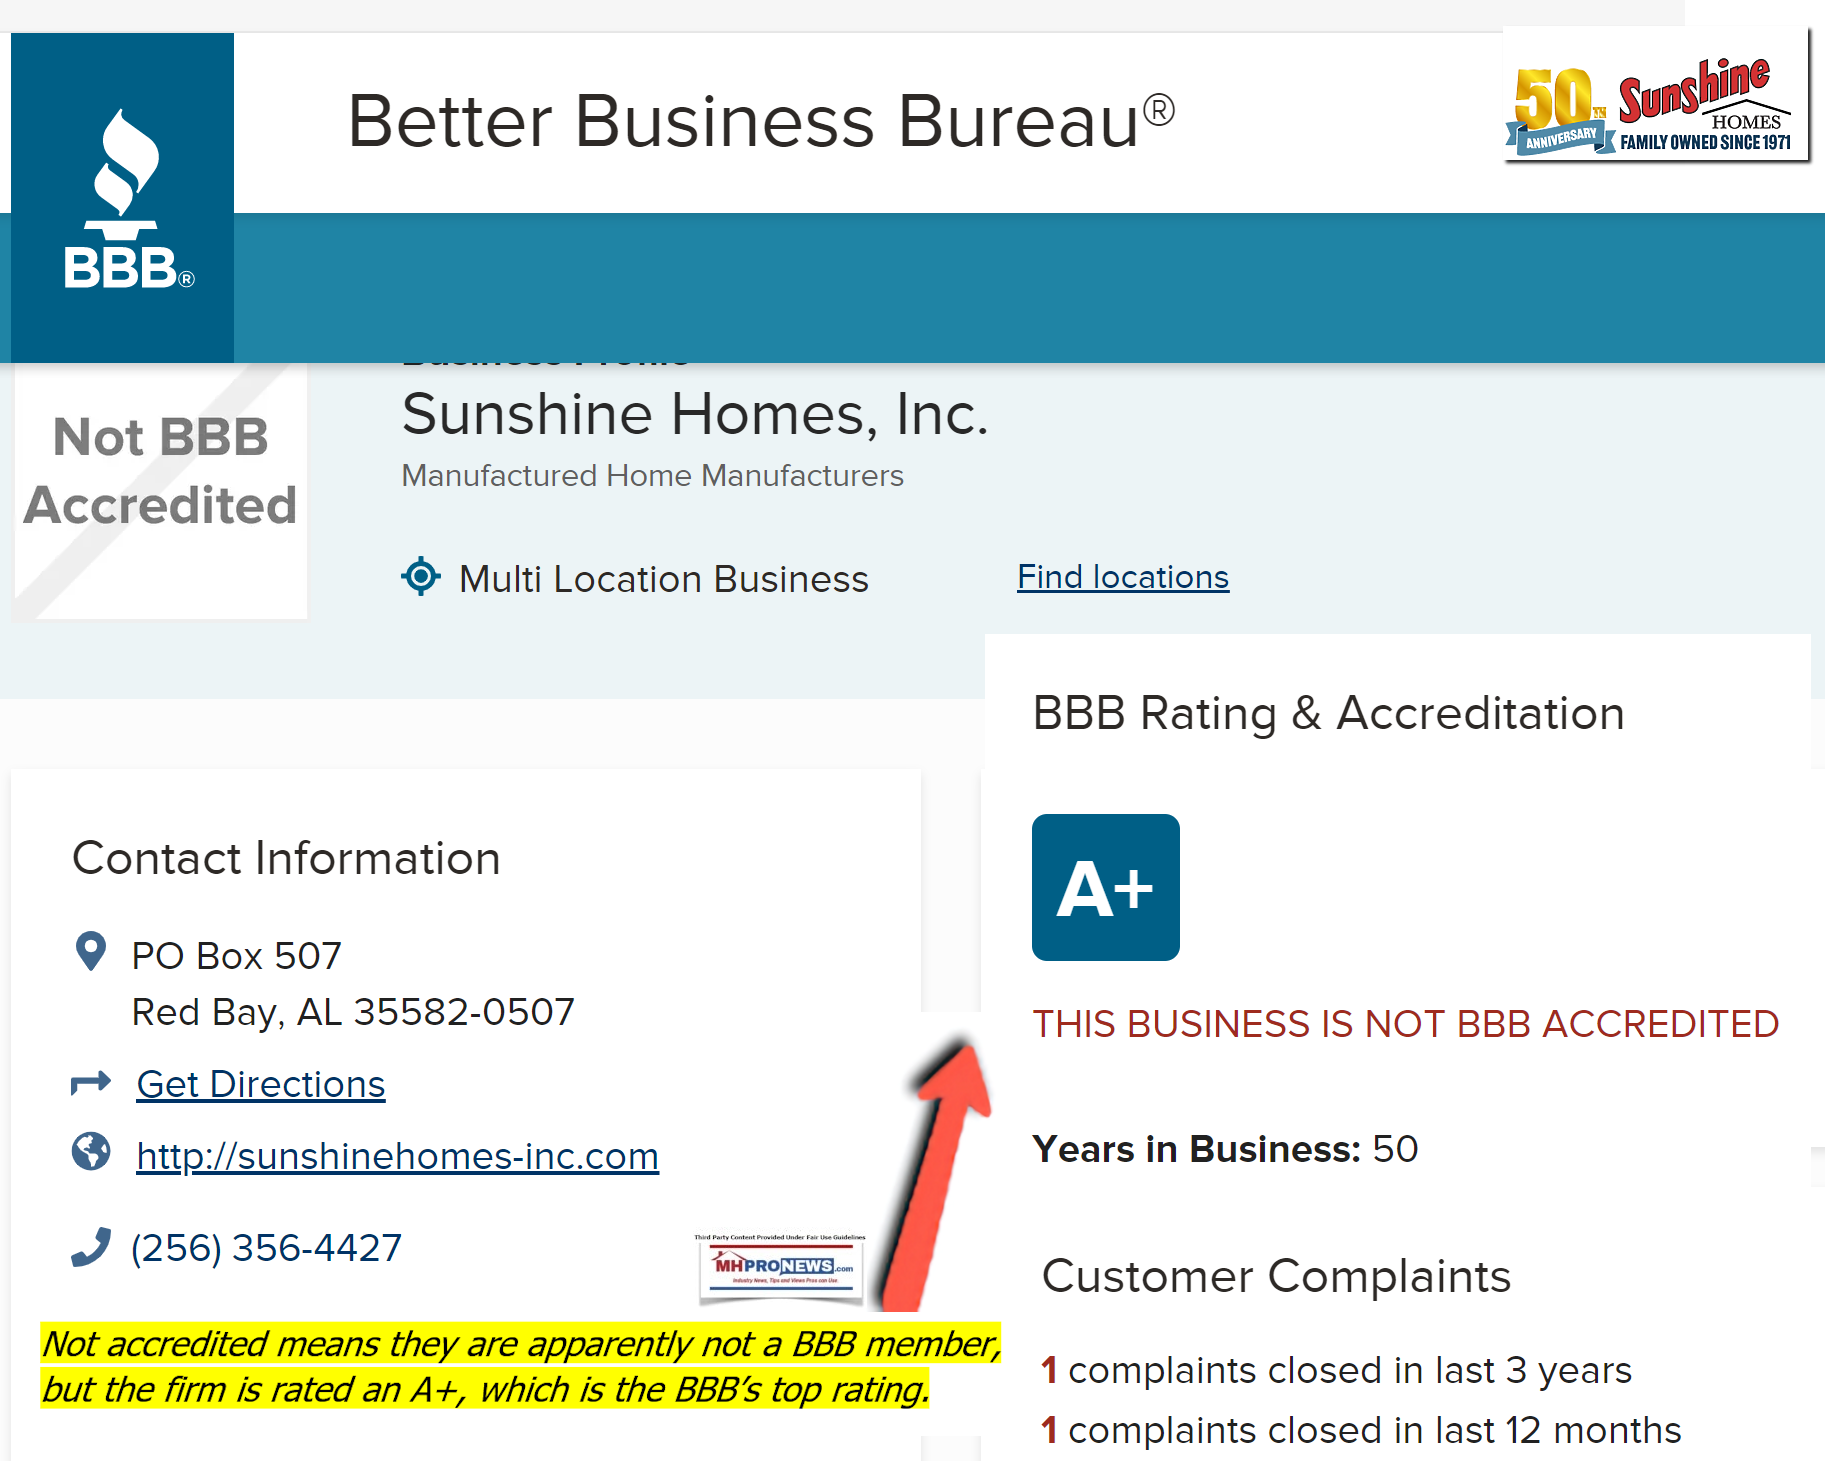Click the A+ rating badge
Image resolution: width=1825 pixels, height=1461 pixels.
[x=1106, y=887]
